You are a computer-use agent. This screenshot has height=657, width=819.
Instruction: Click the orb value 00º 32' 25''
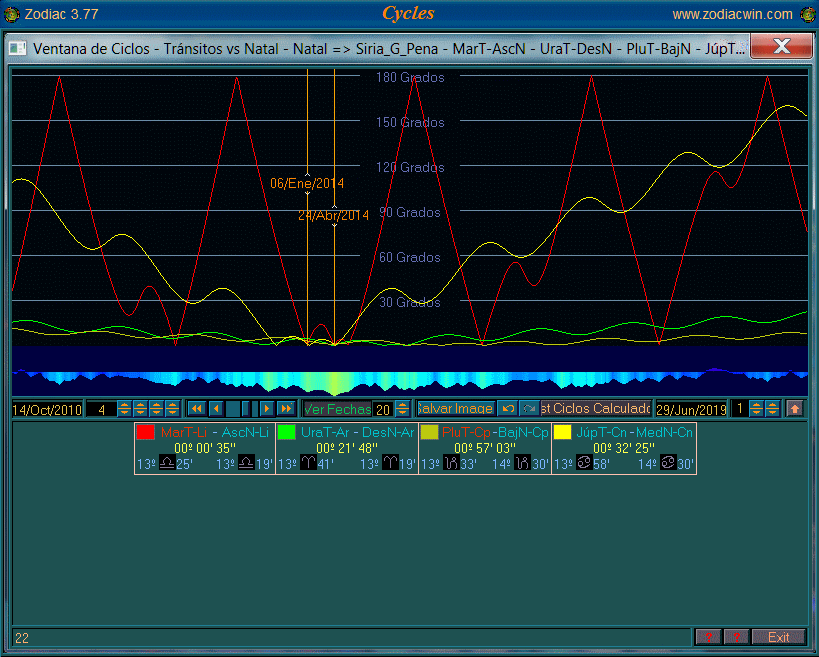click(624, 448)
